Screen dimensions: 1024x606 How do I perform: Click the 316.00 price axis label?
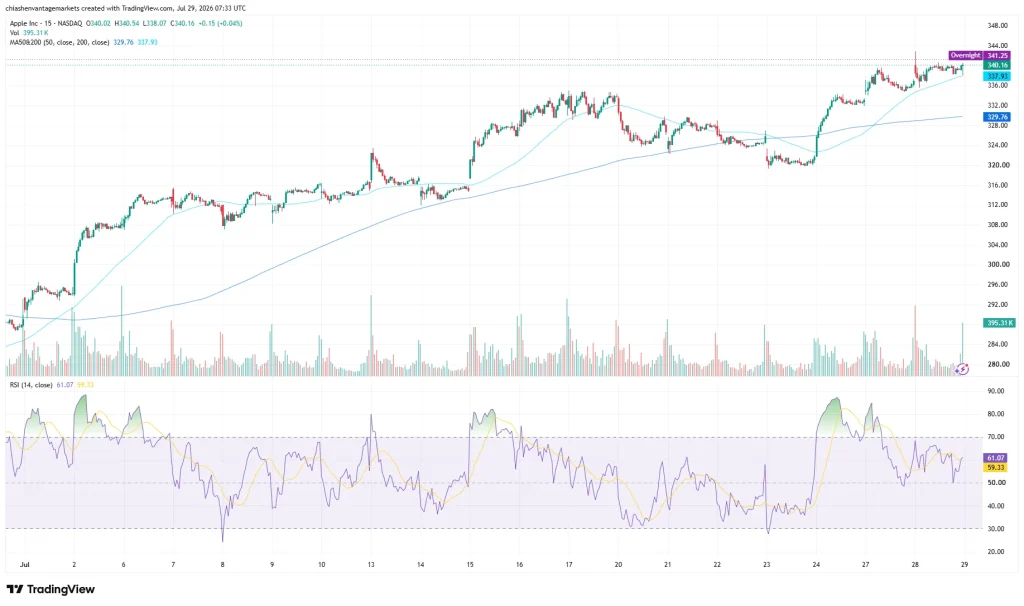tap(998, 185)
